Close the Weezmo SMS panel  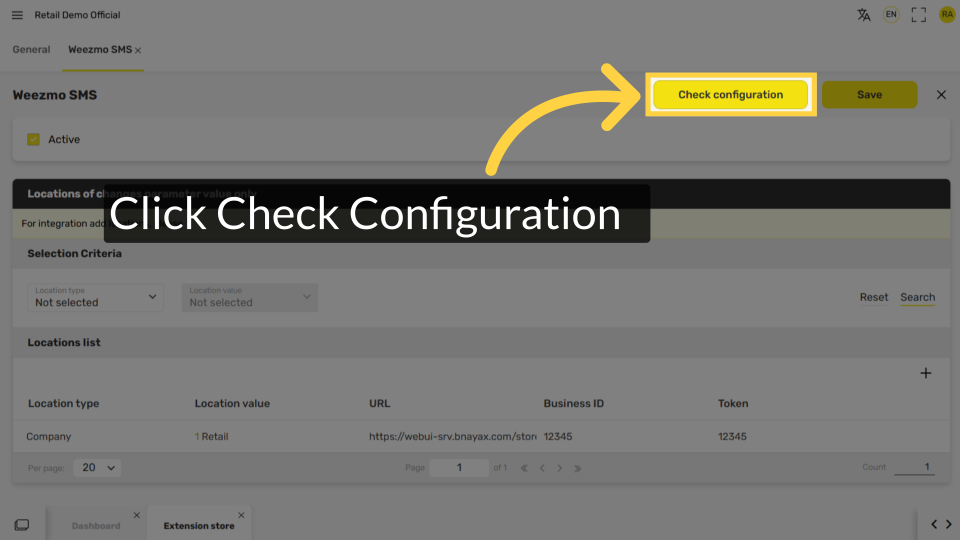coord(941,95)
